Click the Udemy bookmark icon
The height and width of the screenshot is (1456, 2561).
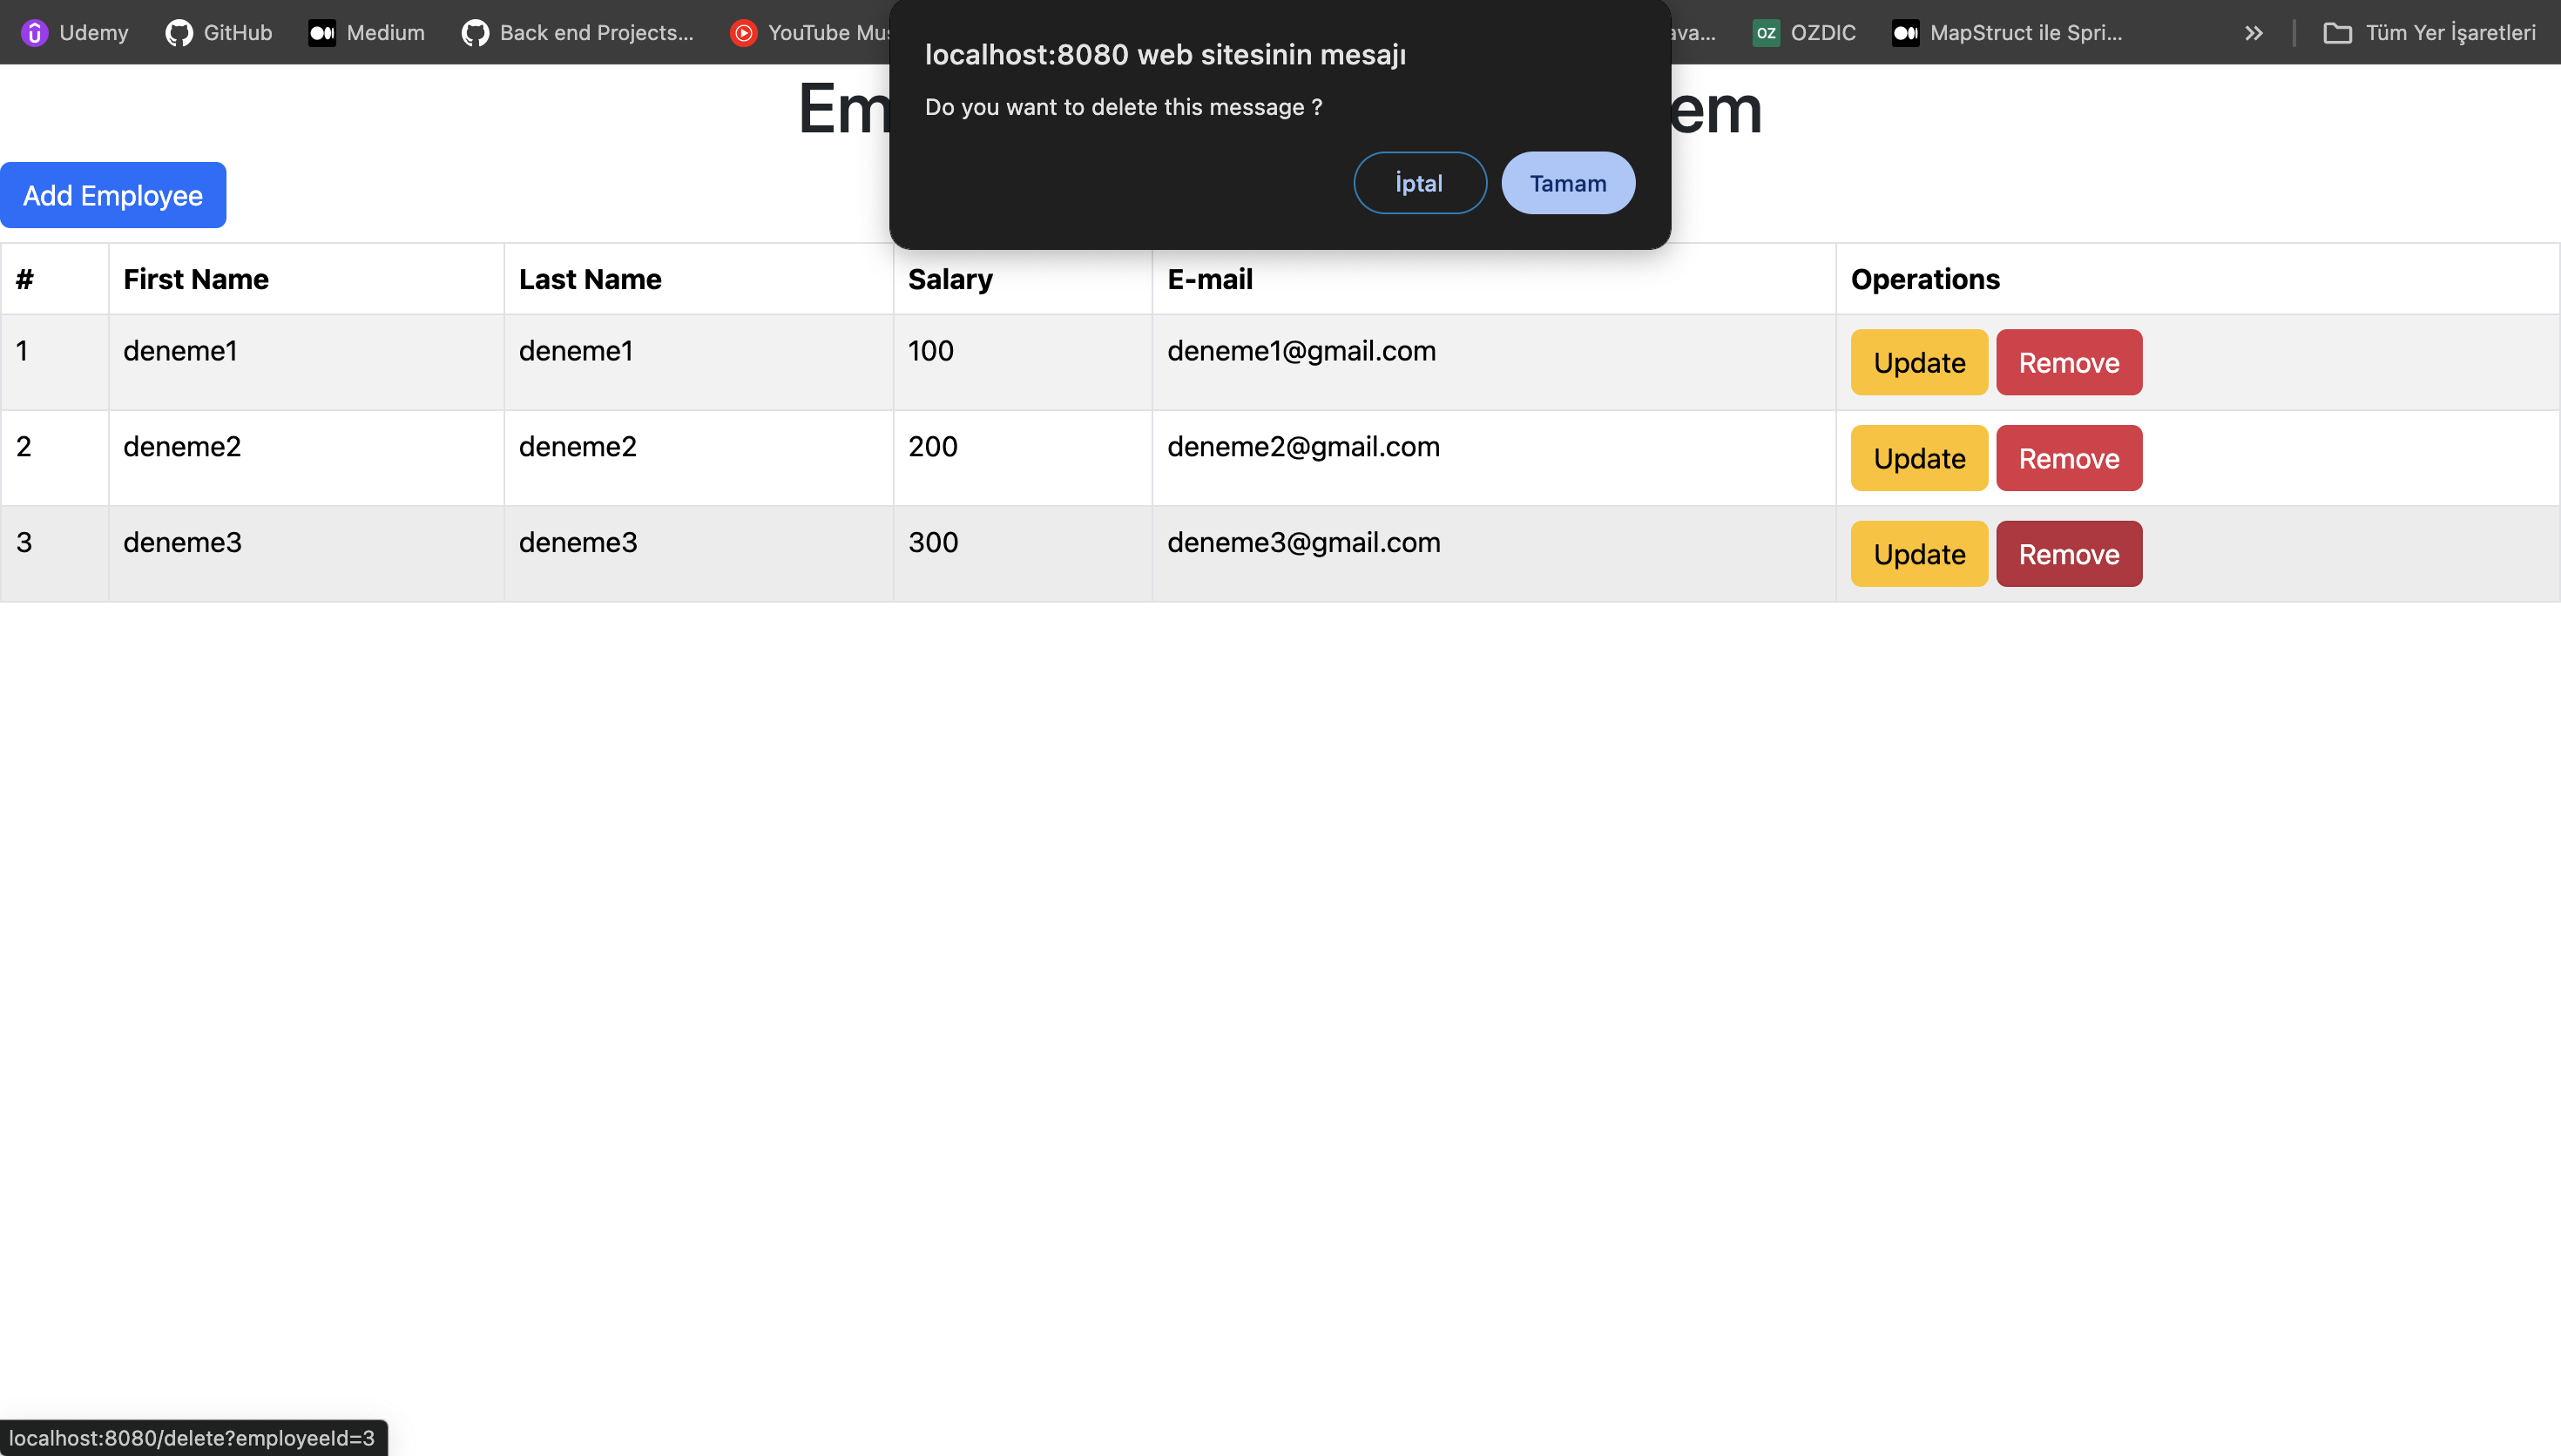(x=35, y=33)
